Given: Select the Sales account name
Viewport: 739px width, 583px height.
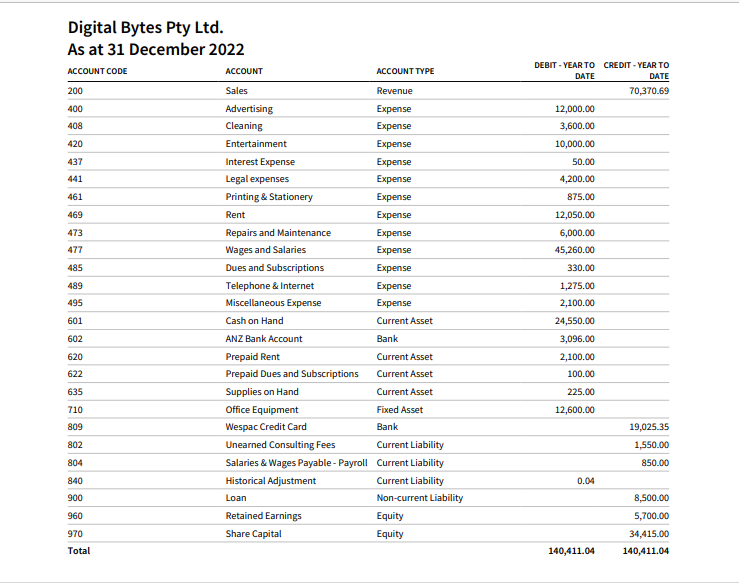Looking at the screenshot, I should click(237, 91).
